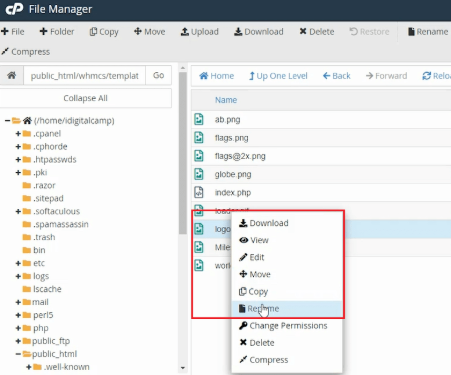The height and width of the screenshot is (375, 451).
Task: Expand the etc folder
Action: (x=18, y=263)
